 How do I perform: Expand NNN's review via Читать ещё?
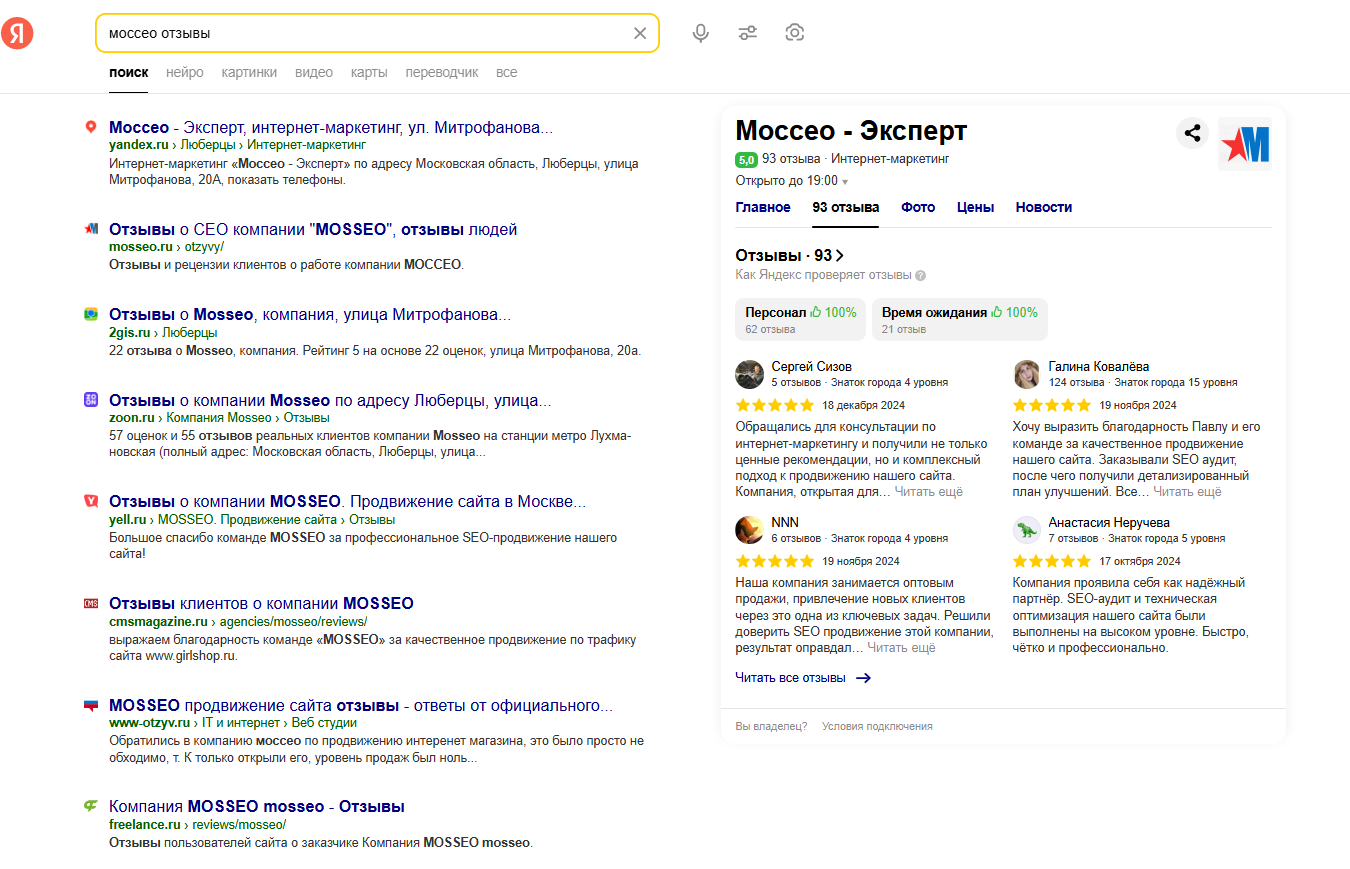click(x=901, y=648)
